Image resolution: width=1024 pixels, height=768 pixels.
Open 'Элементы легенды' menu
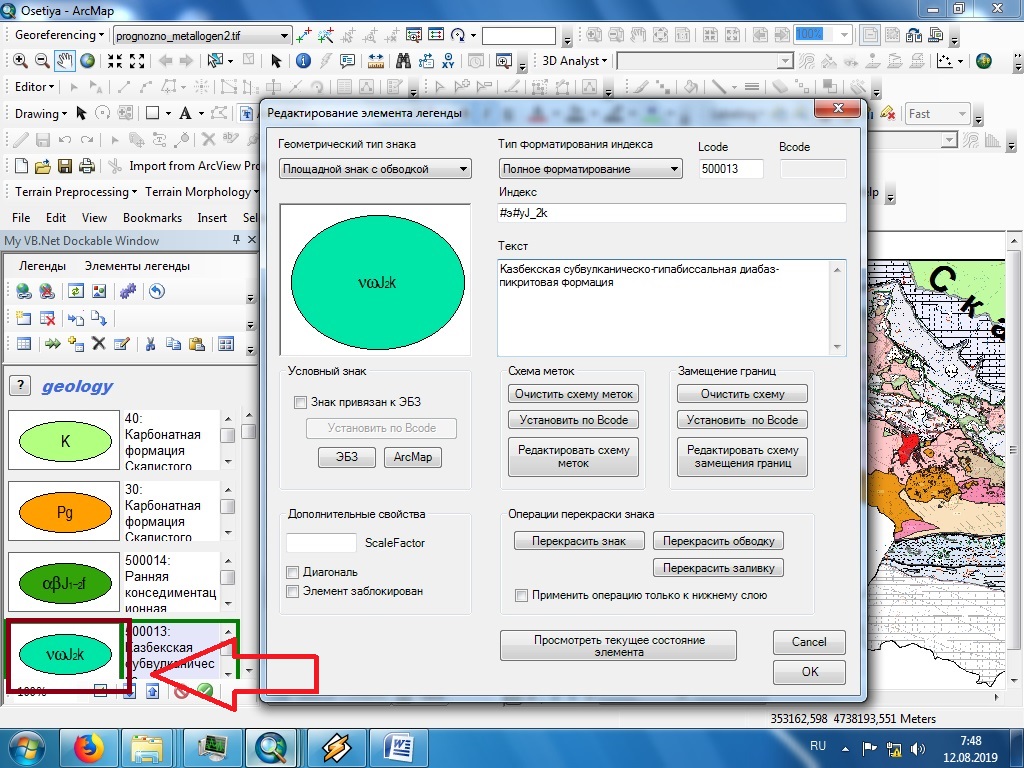[137, 266]
